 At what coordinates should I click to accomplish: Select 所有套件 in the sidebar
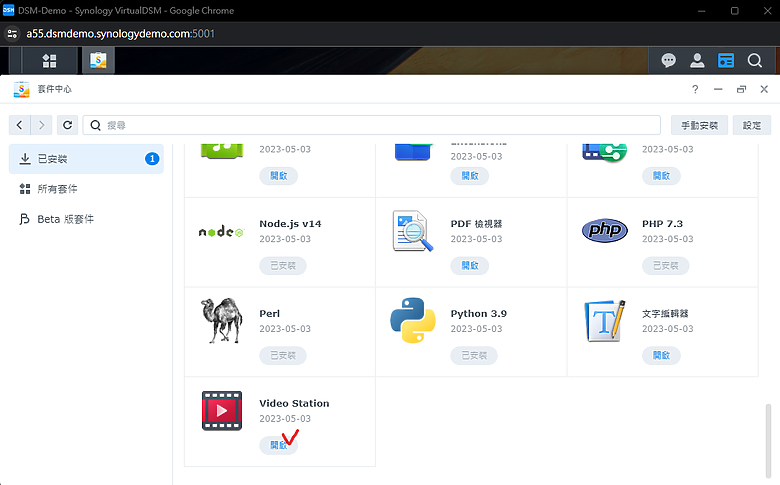click(x=86, y=189)
